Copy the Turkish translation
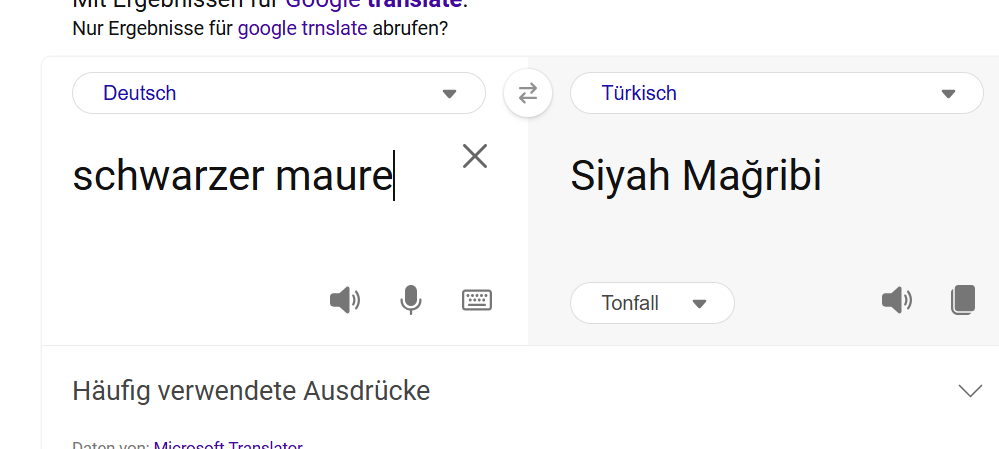The image size is (999, 449). pos(962,300)
